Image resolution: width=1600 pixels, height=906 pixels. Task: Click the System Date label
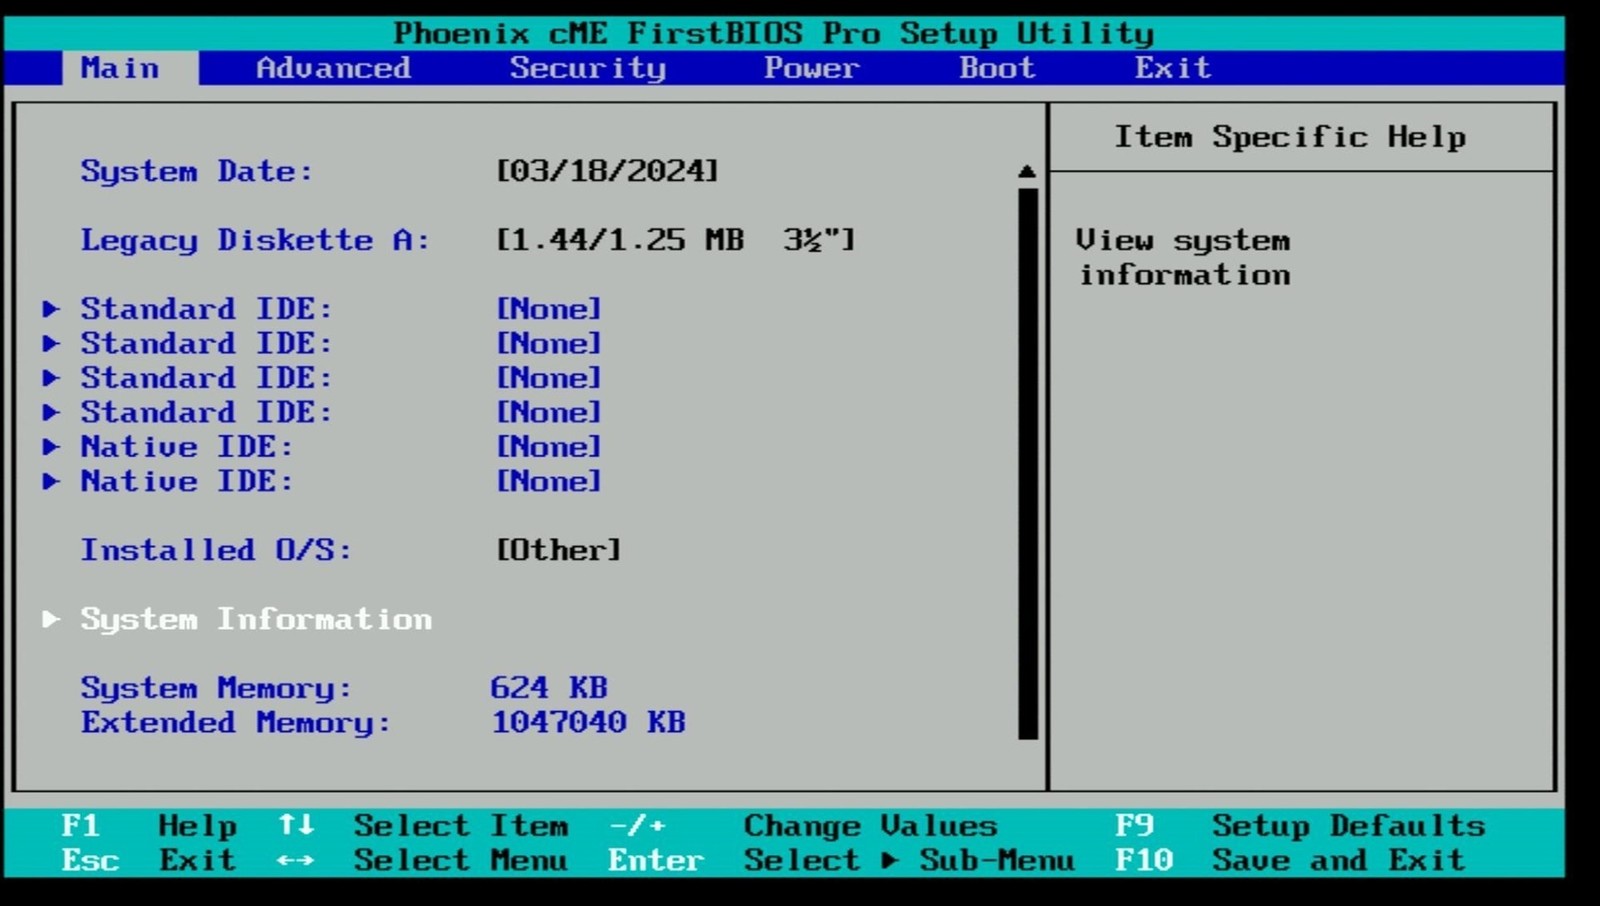(x=196, y=171)
